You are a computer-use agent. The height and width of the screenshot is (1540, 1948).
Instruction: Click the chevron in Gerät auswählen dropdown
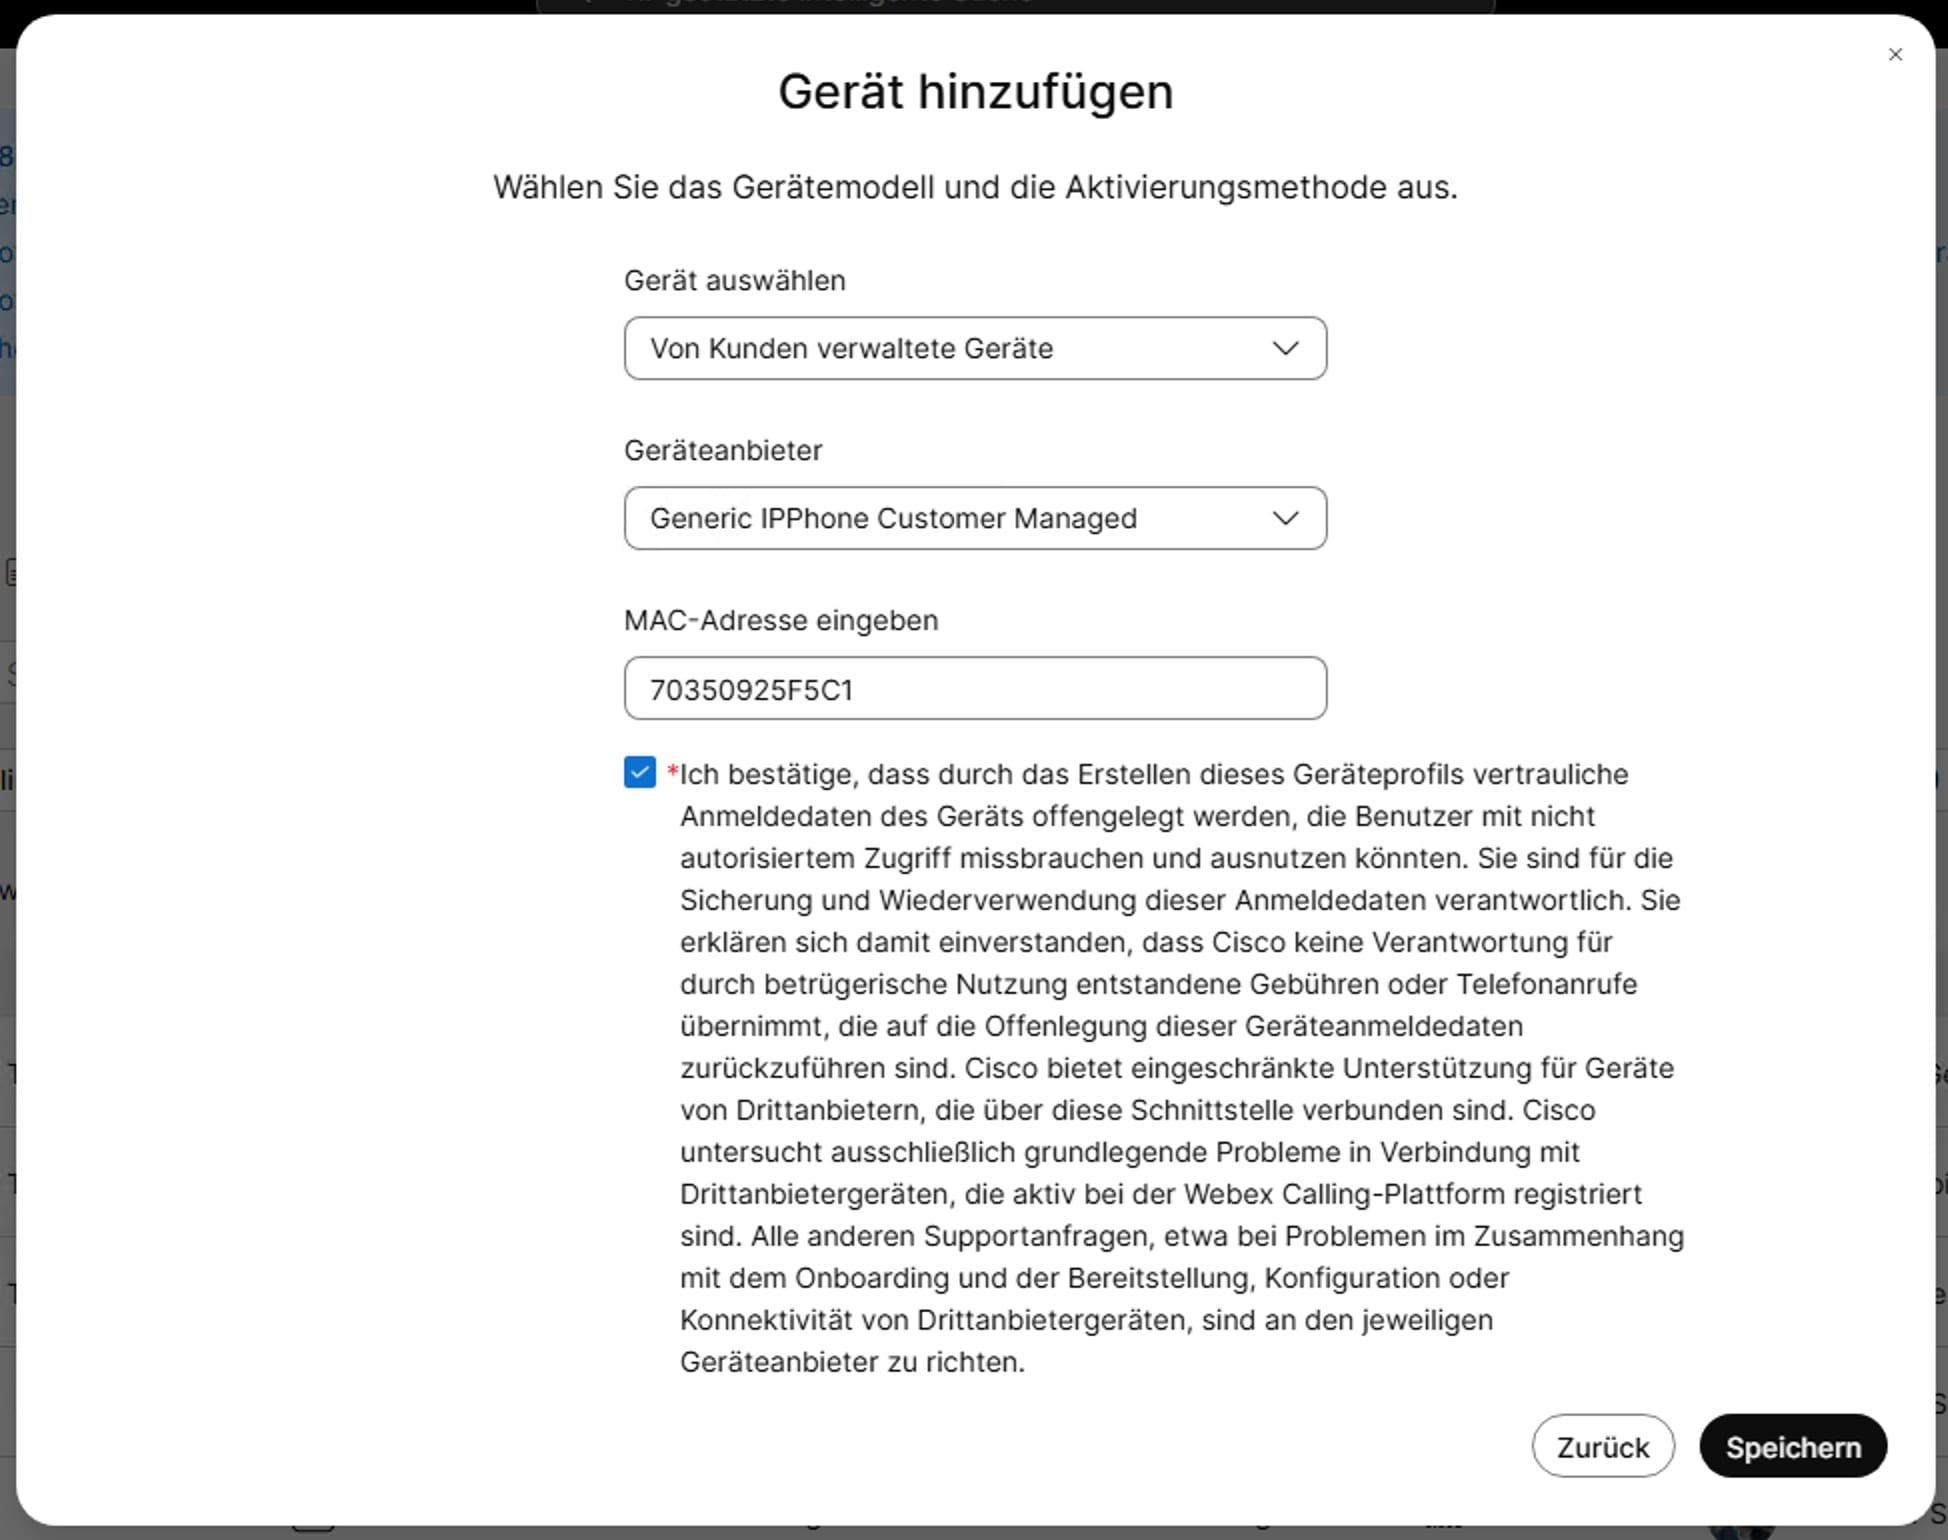tap(1285, 348)
